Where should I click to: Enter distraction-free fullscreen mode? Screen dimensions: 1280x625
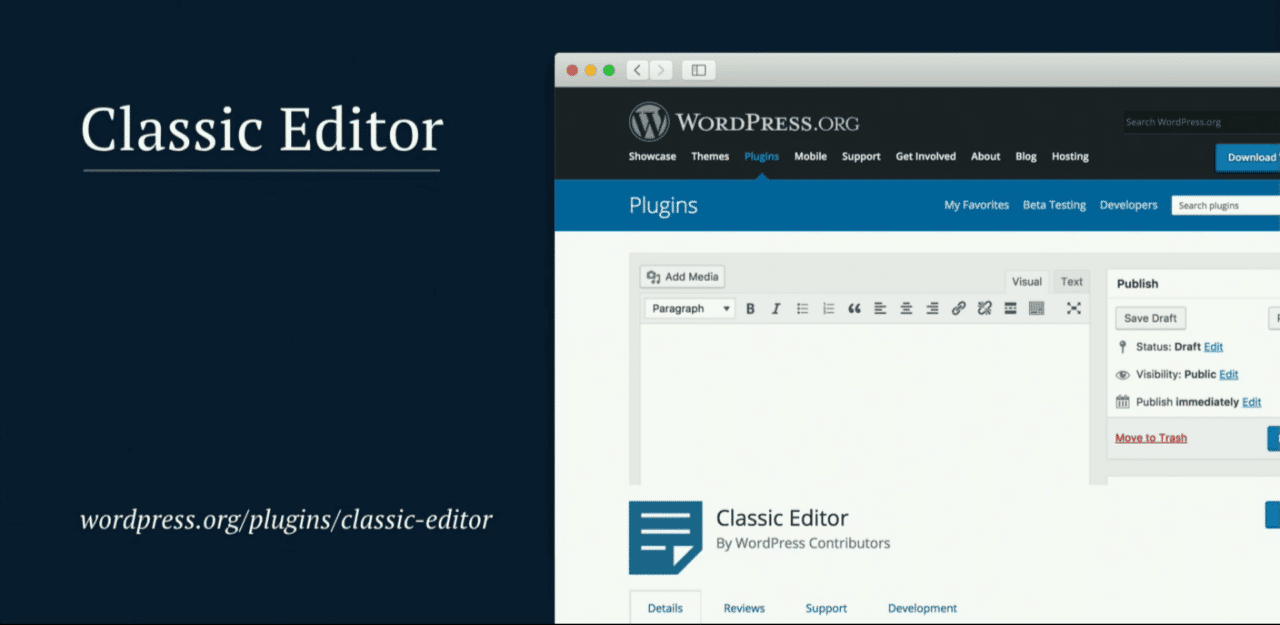pyautogui.click(x=1074, y=308)
